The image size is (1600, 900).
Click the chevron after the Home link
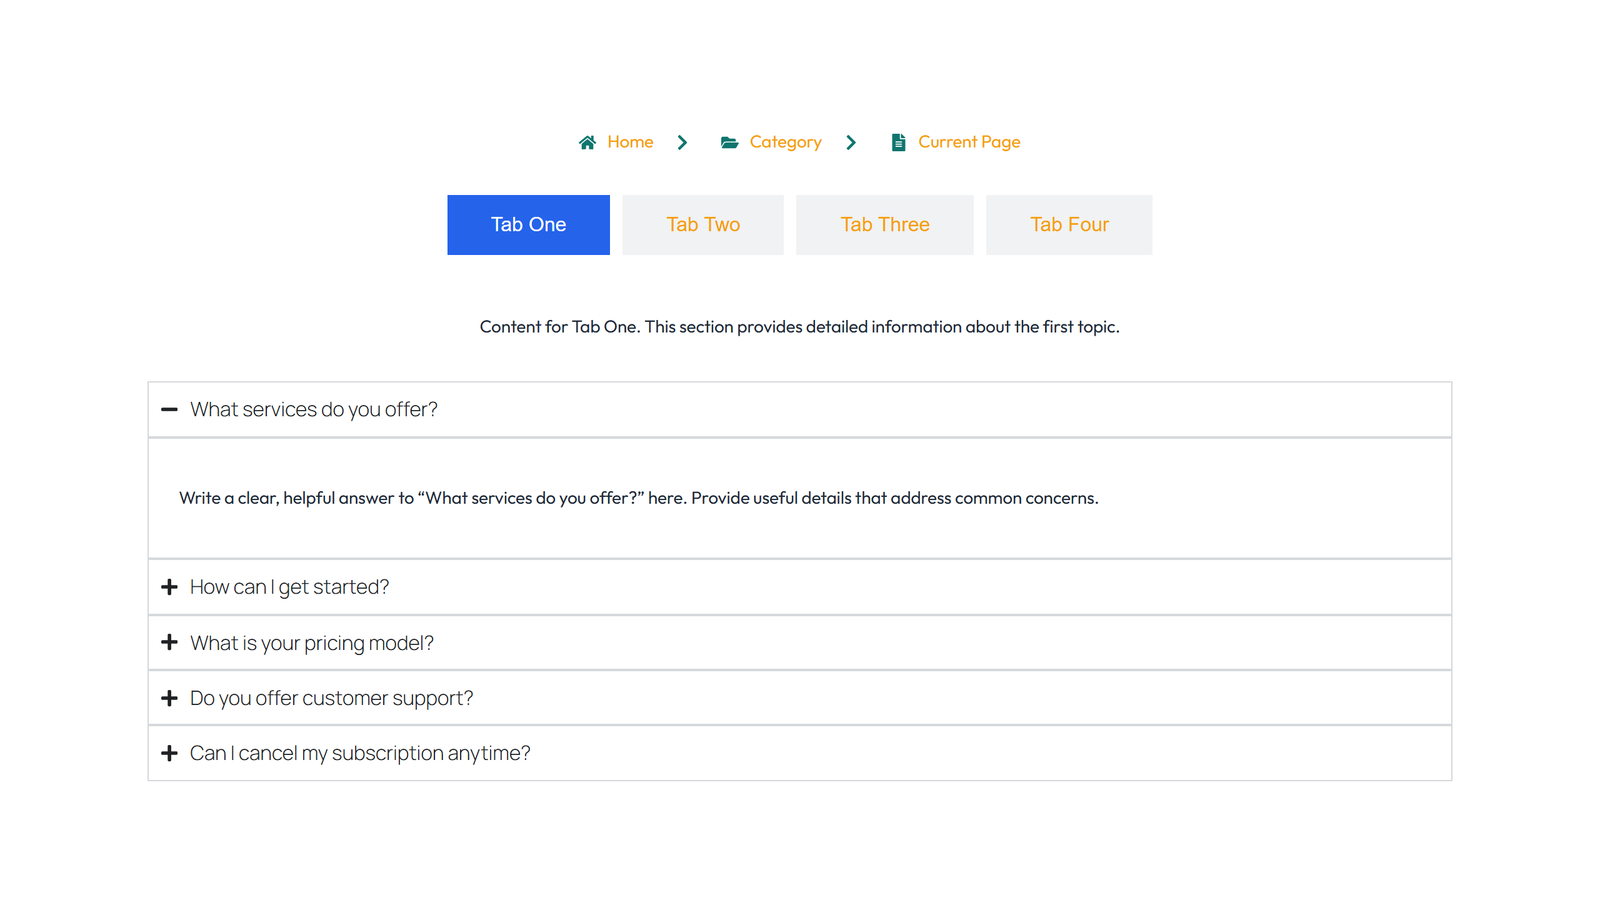click(683, 142)
